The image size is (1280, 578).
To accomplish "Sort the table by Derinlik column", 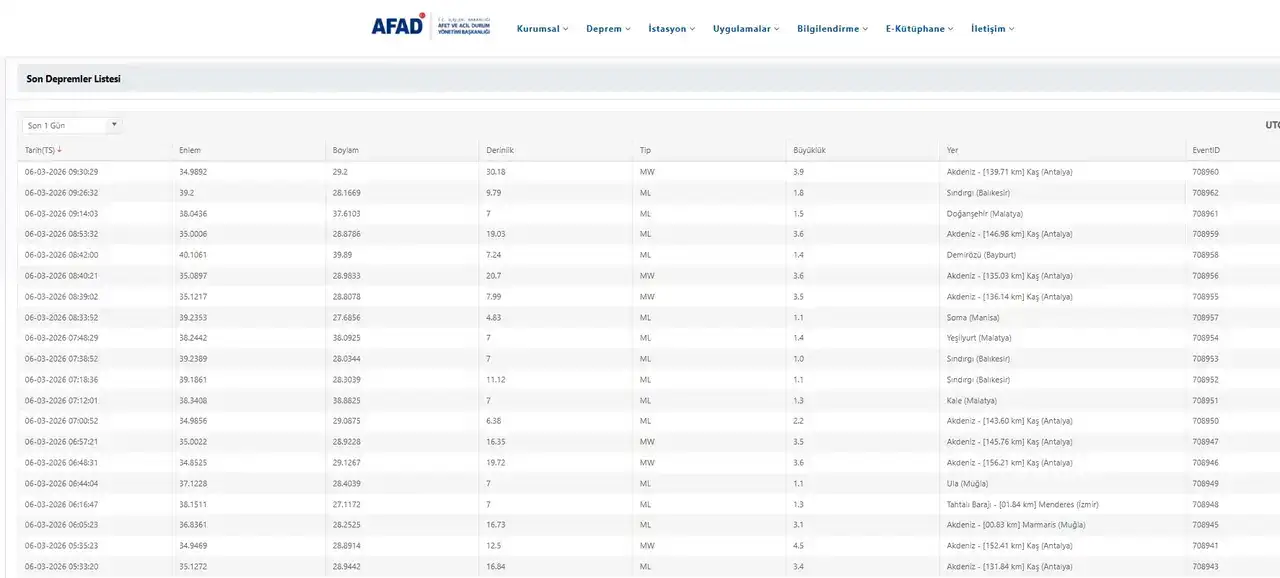I will [501, 149].
